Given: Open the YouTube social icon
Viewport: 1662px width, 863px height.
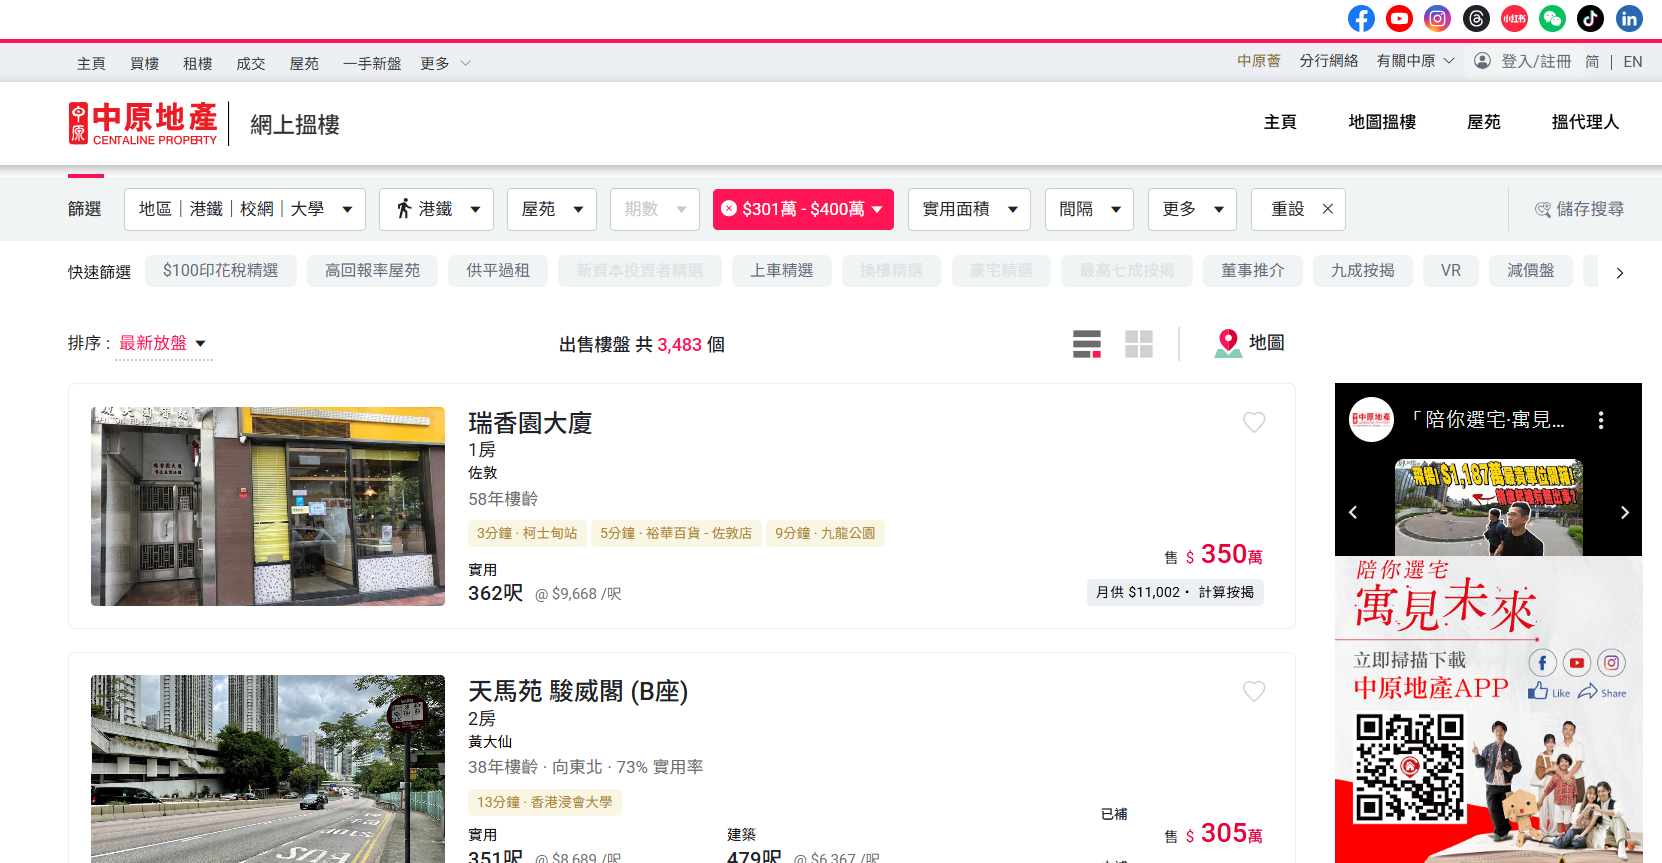Looking at the screenshot, I should (x=1399, y=18).
